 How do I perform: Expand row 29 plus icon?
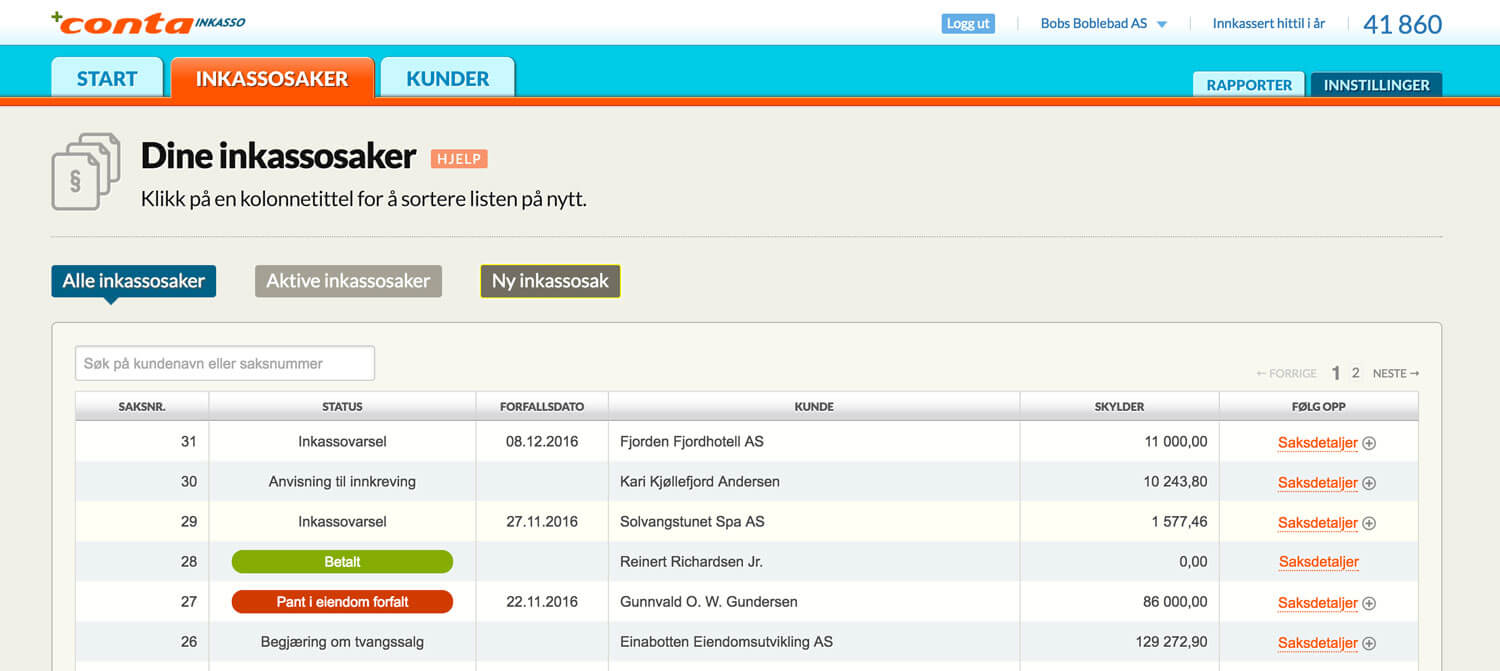click(1369, 523)
